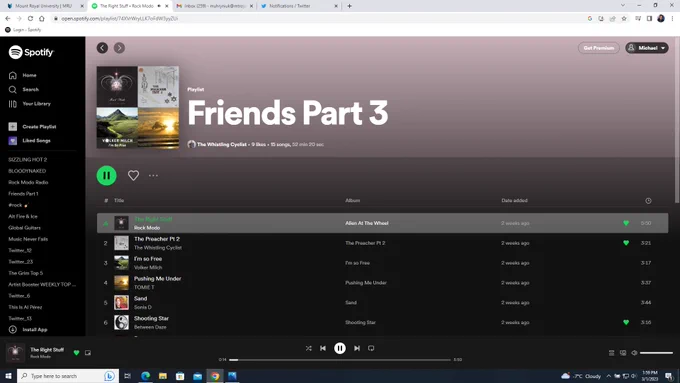Skip to the next track
This screenshot has width=680, height=383.
pyautogui.click(x=357, y=348)
